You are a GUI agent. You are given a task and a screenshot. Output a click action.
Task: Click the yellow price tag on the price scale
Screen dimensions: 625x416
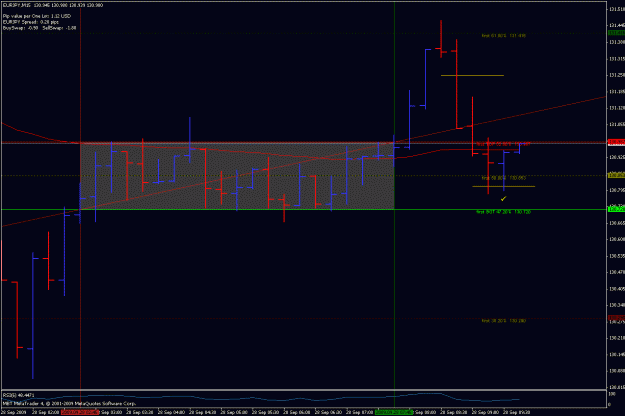[616, 175]
